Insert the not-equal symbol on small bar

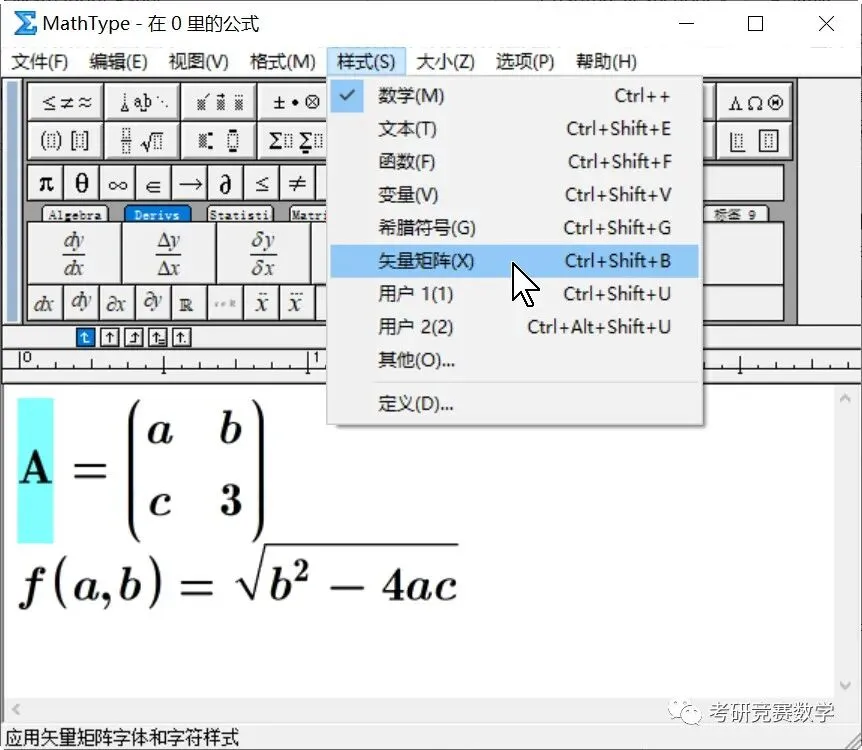pos(297,183)
